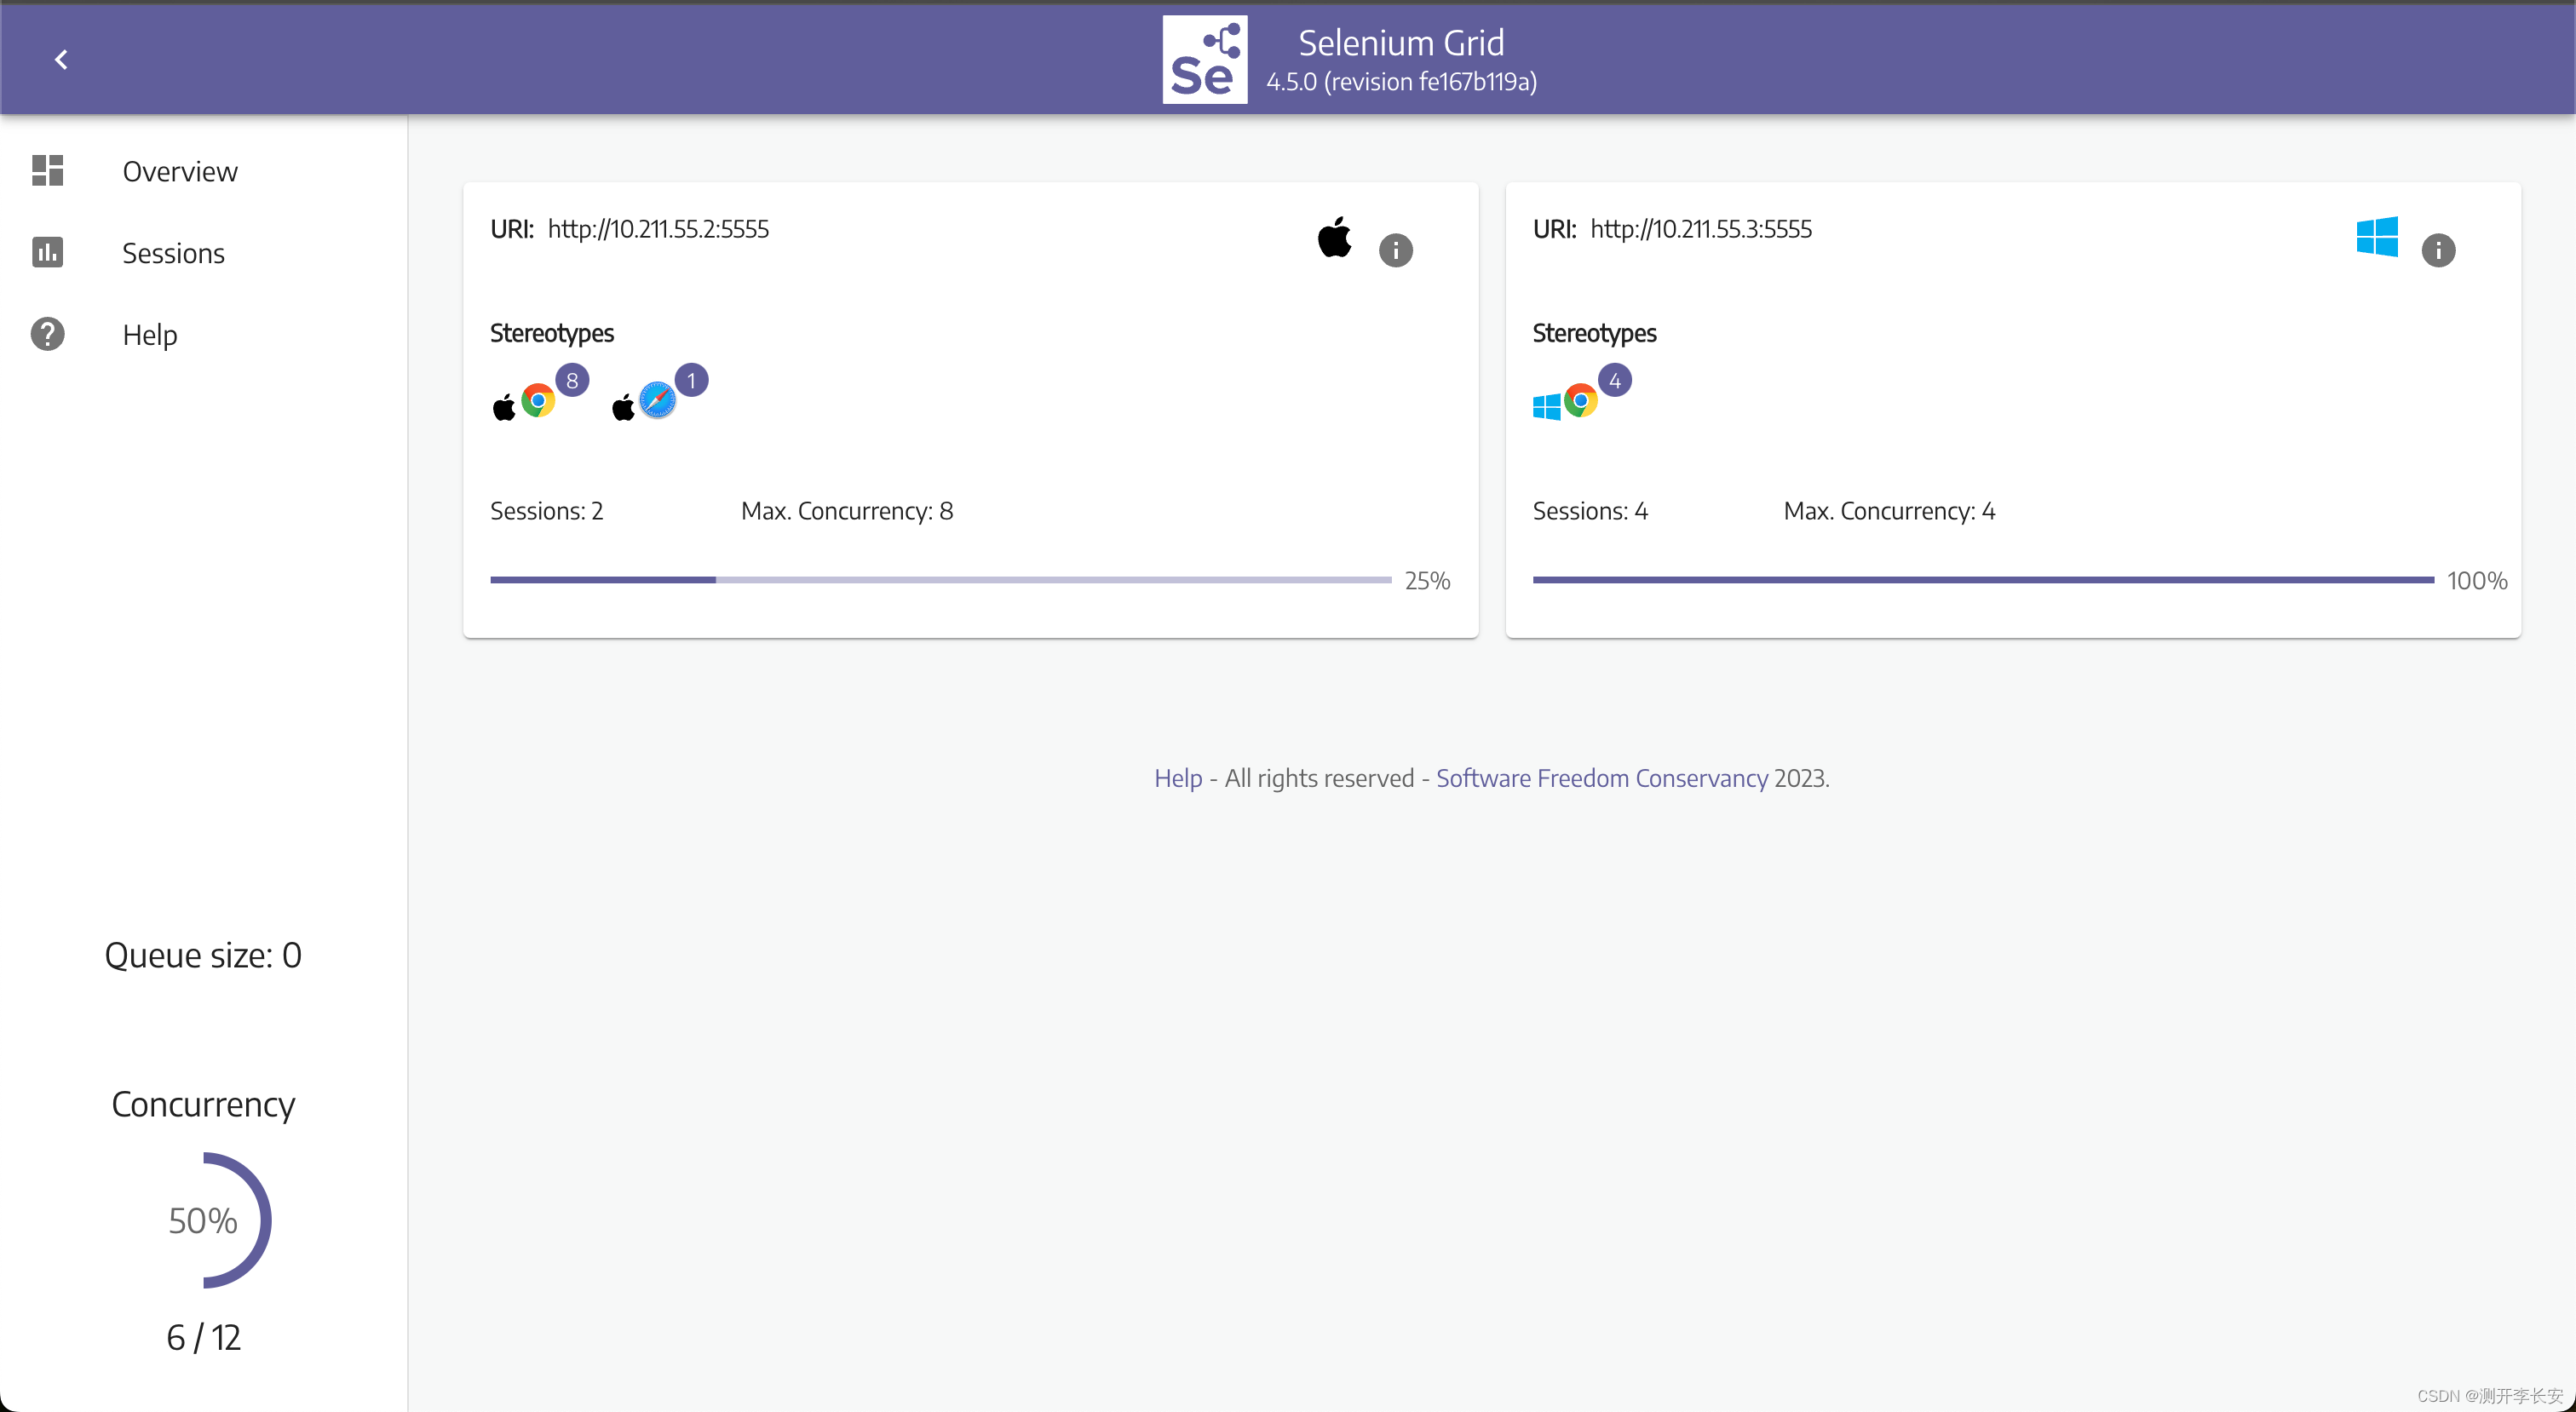Click the small Apple icon beside Chrome

point(504,406)
